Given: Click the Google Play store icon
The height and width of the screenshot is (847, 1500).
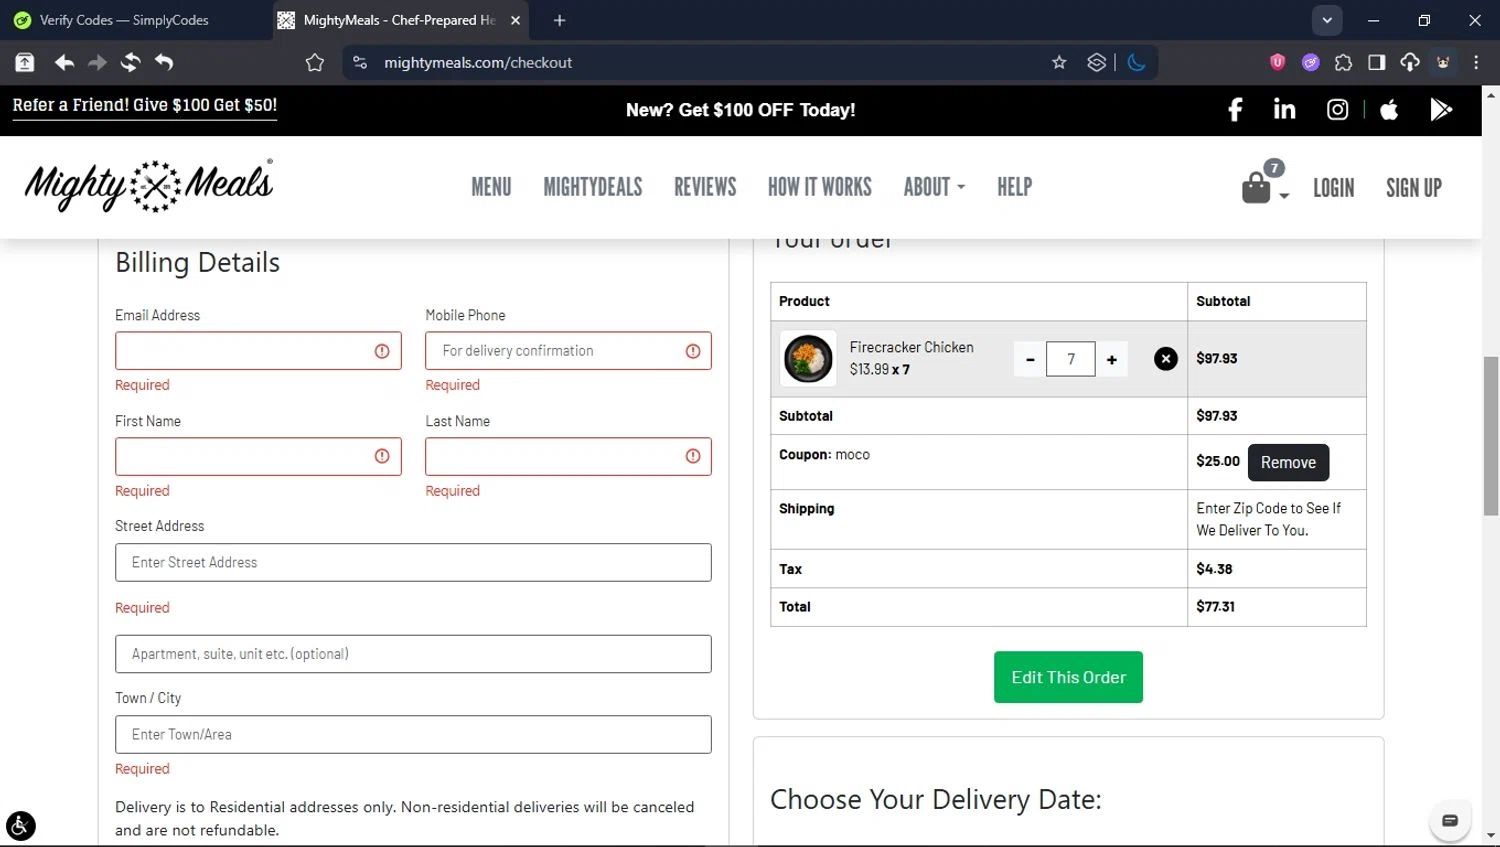Looking at the screenshot, I should click(1441, 110).
